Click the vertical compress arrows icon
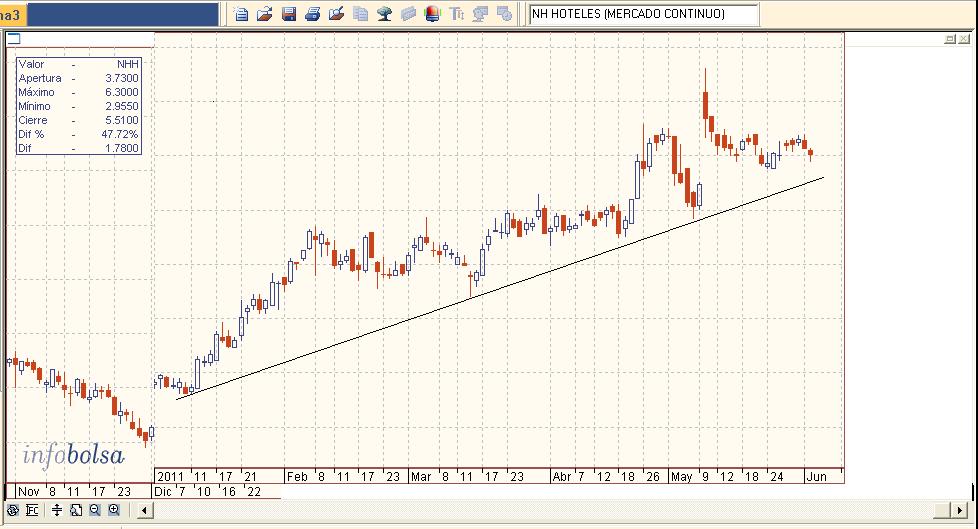Screen dimensions: 978x529 pyautogui.click(x=57, y=510)
